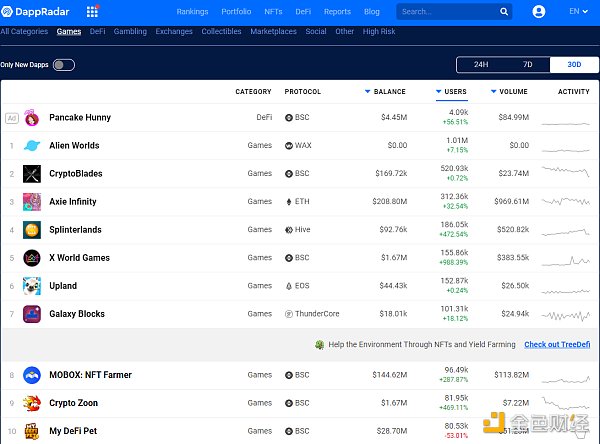Click the Crypto Zoon dapp icon
Image resolution: width=600 pixels, height=444 pixels.
31,403
